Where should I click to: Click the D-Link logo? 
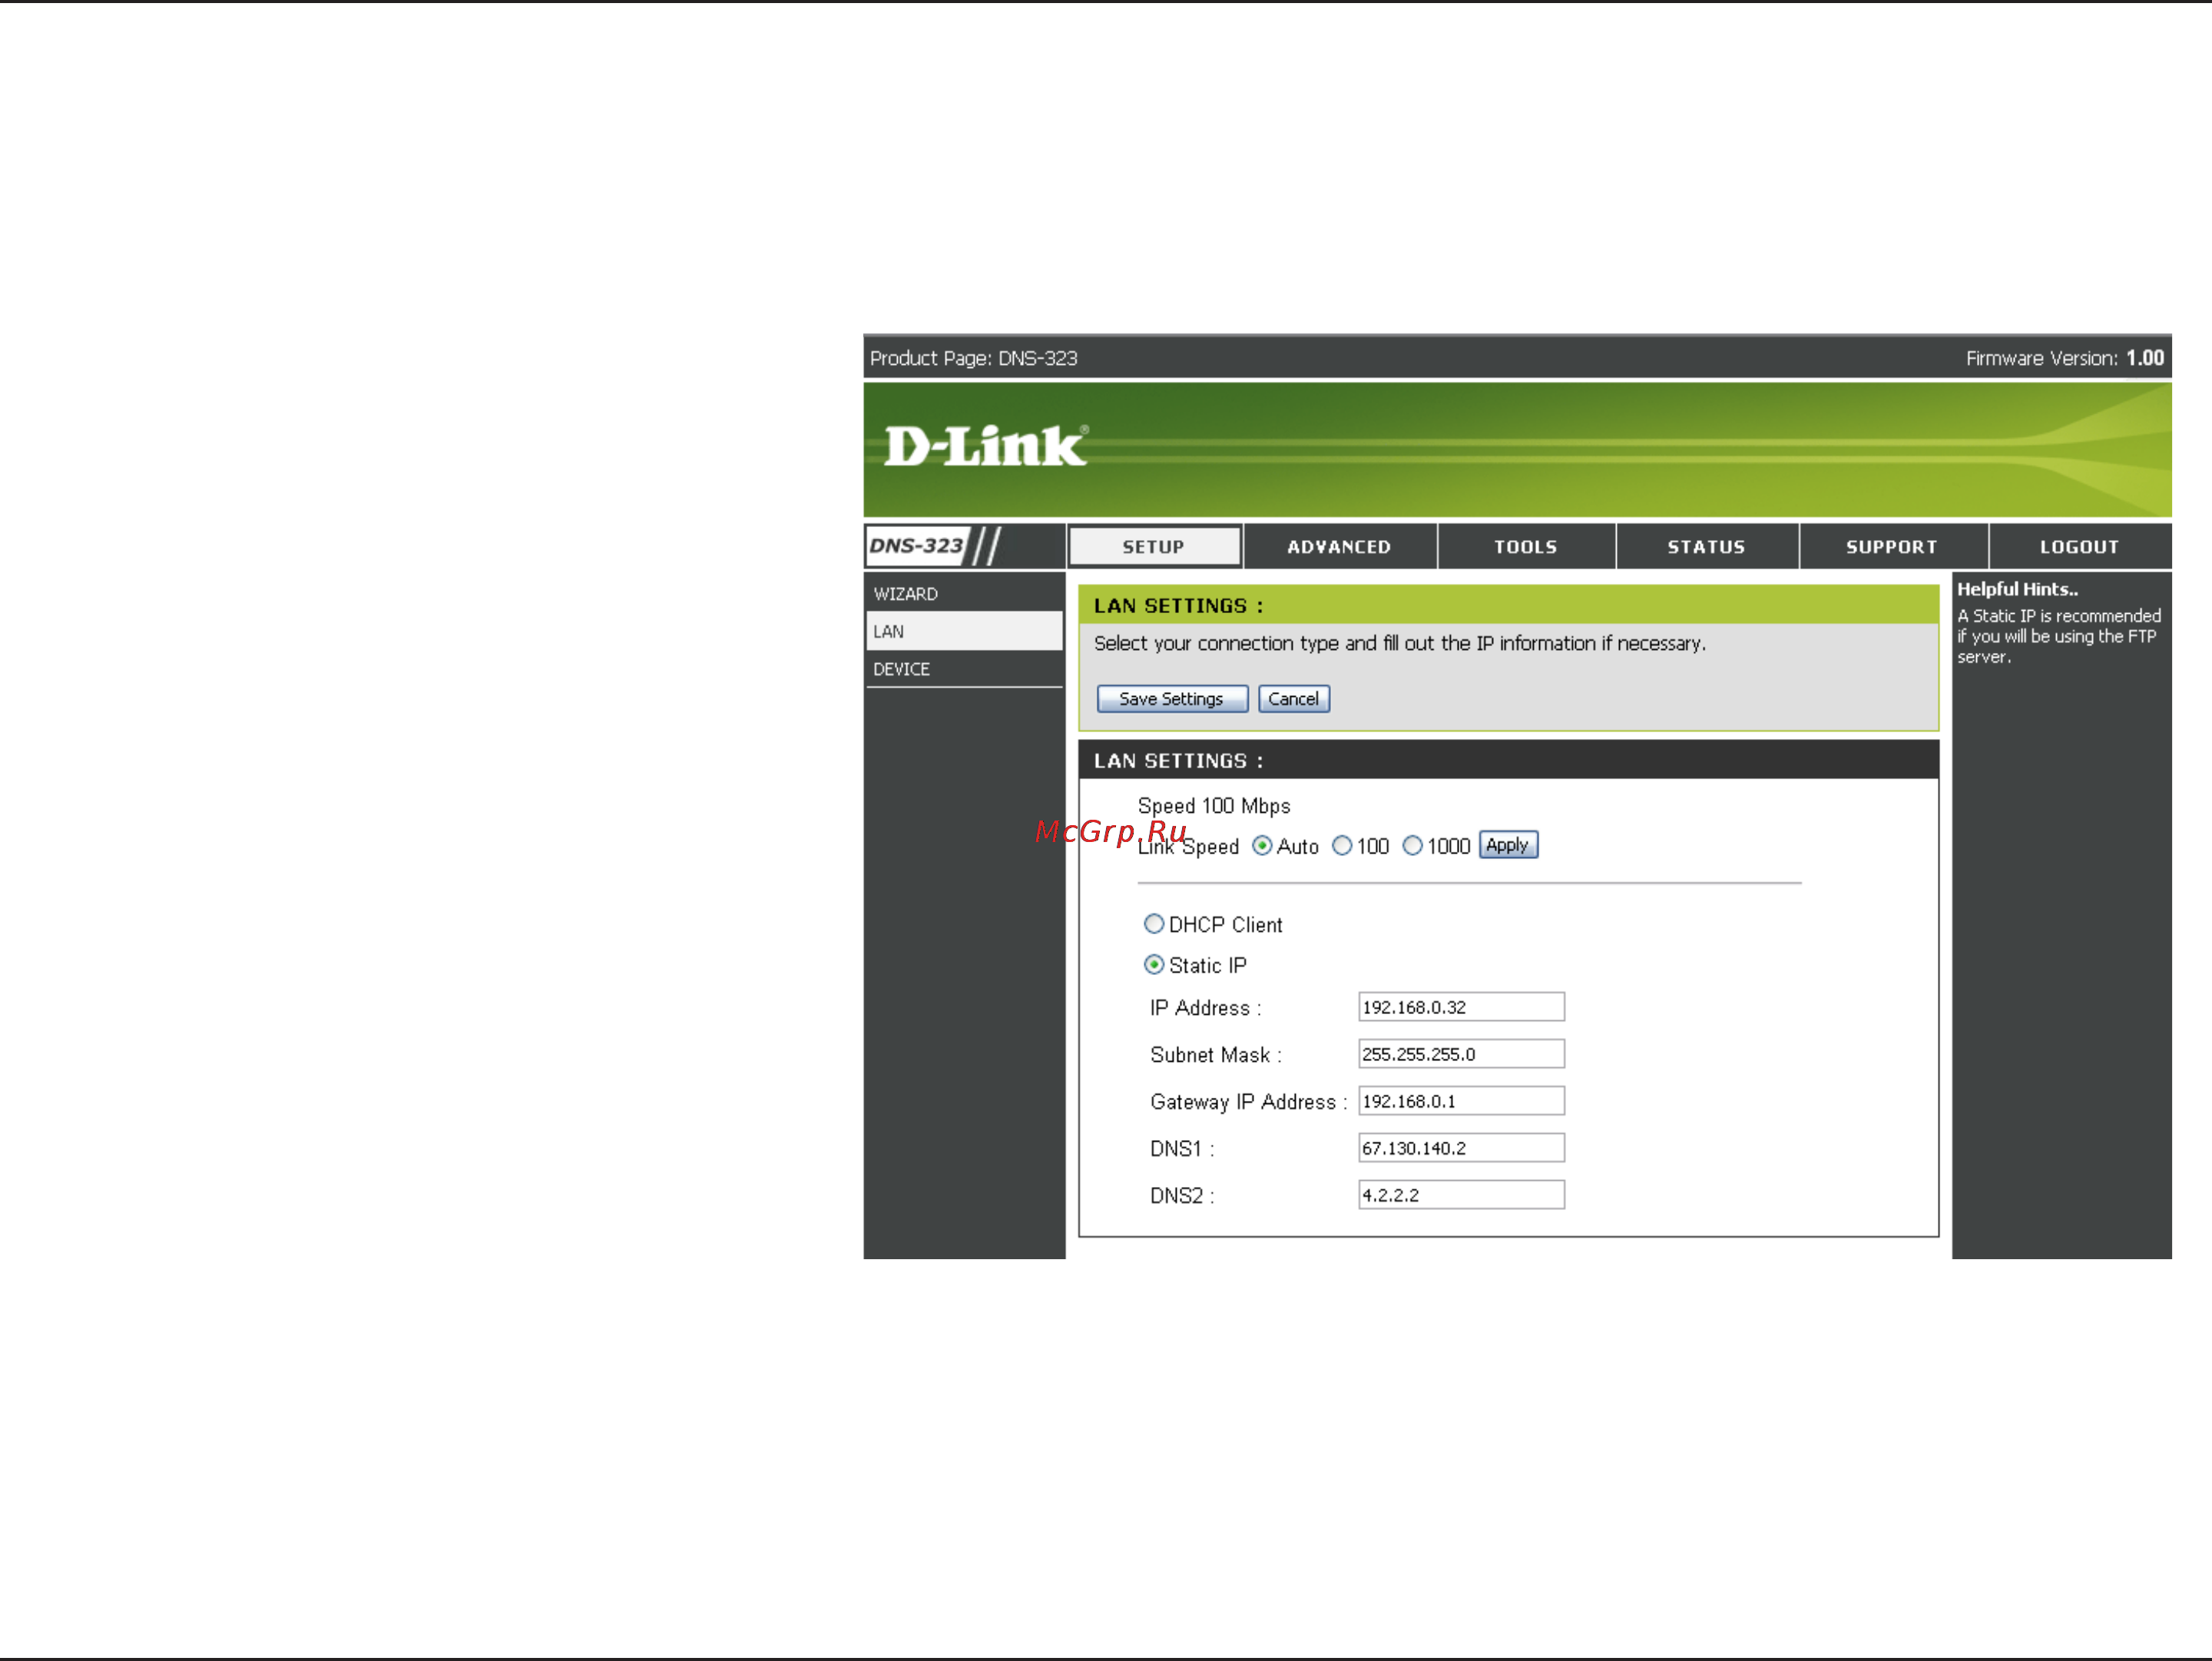(985, 446)
